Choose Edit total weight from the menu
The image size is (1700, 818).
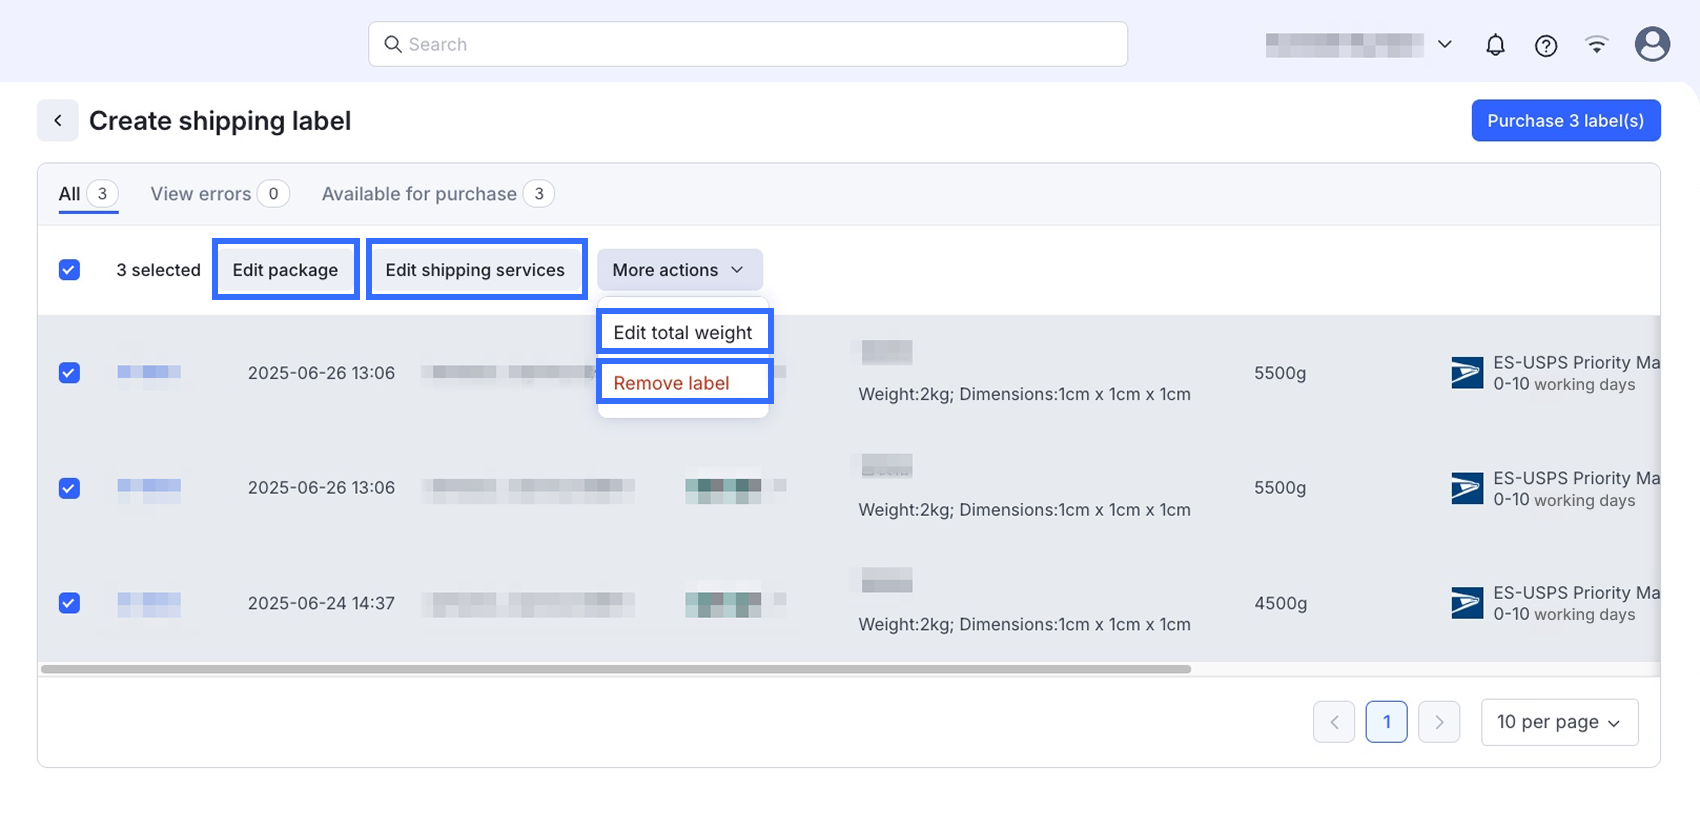pyautogui.click(x=684, y=332)
